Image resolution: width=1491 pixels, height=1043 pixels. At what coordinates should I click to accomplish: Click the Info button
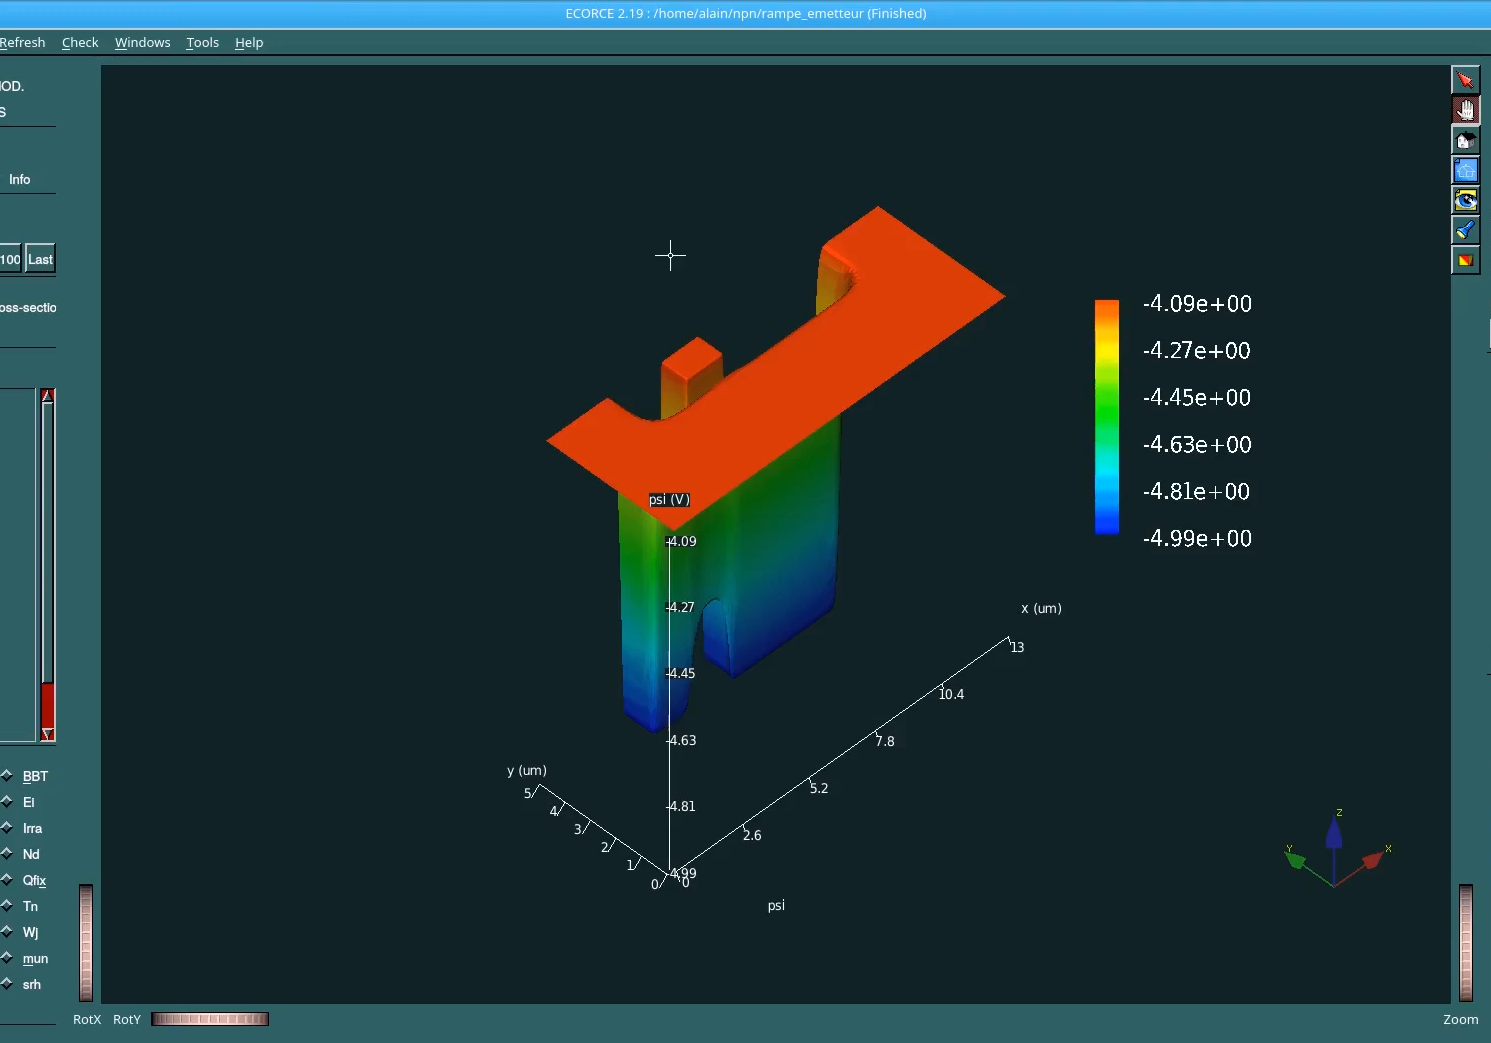(x=19, y=179)
